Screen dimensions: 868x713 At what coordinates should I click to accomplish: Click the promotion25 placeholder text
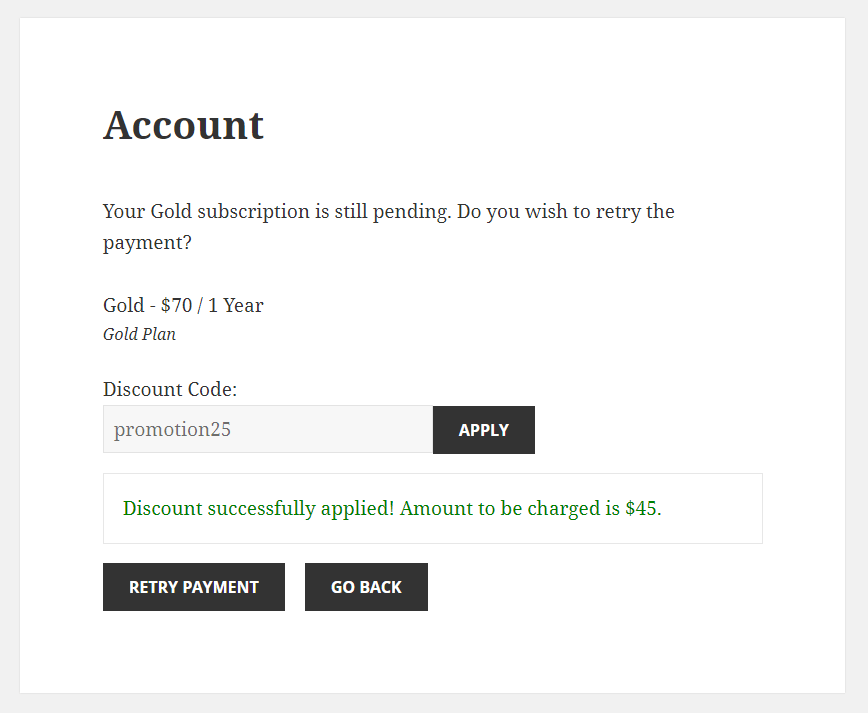click(172, 429)
